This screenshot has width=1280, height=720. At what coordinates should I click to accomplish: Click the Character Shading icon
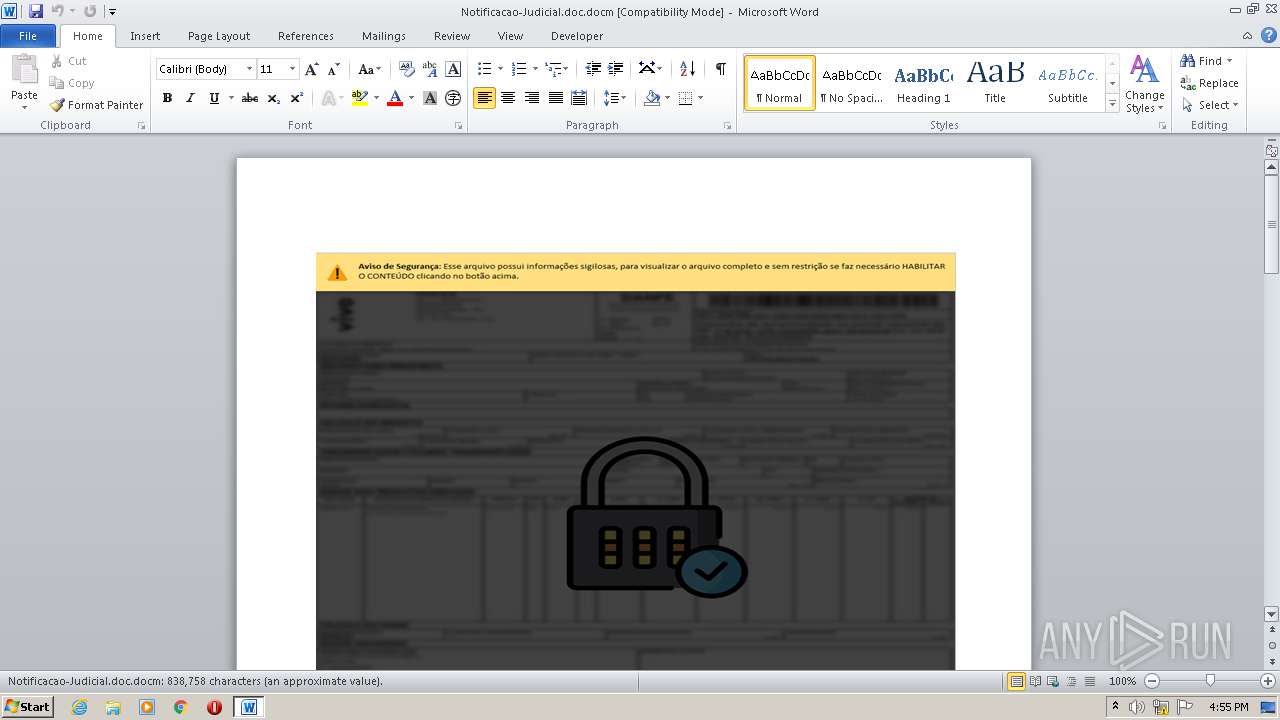[430, 98]
